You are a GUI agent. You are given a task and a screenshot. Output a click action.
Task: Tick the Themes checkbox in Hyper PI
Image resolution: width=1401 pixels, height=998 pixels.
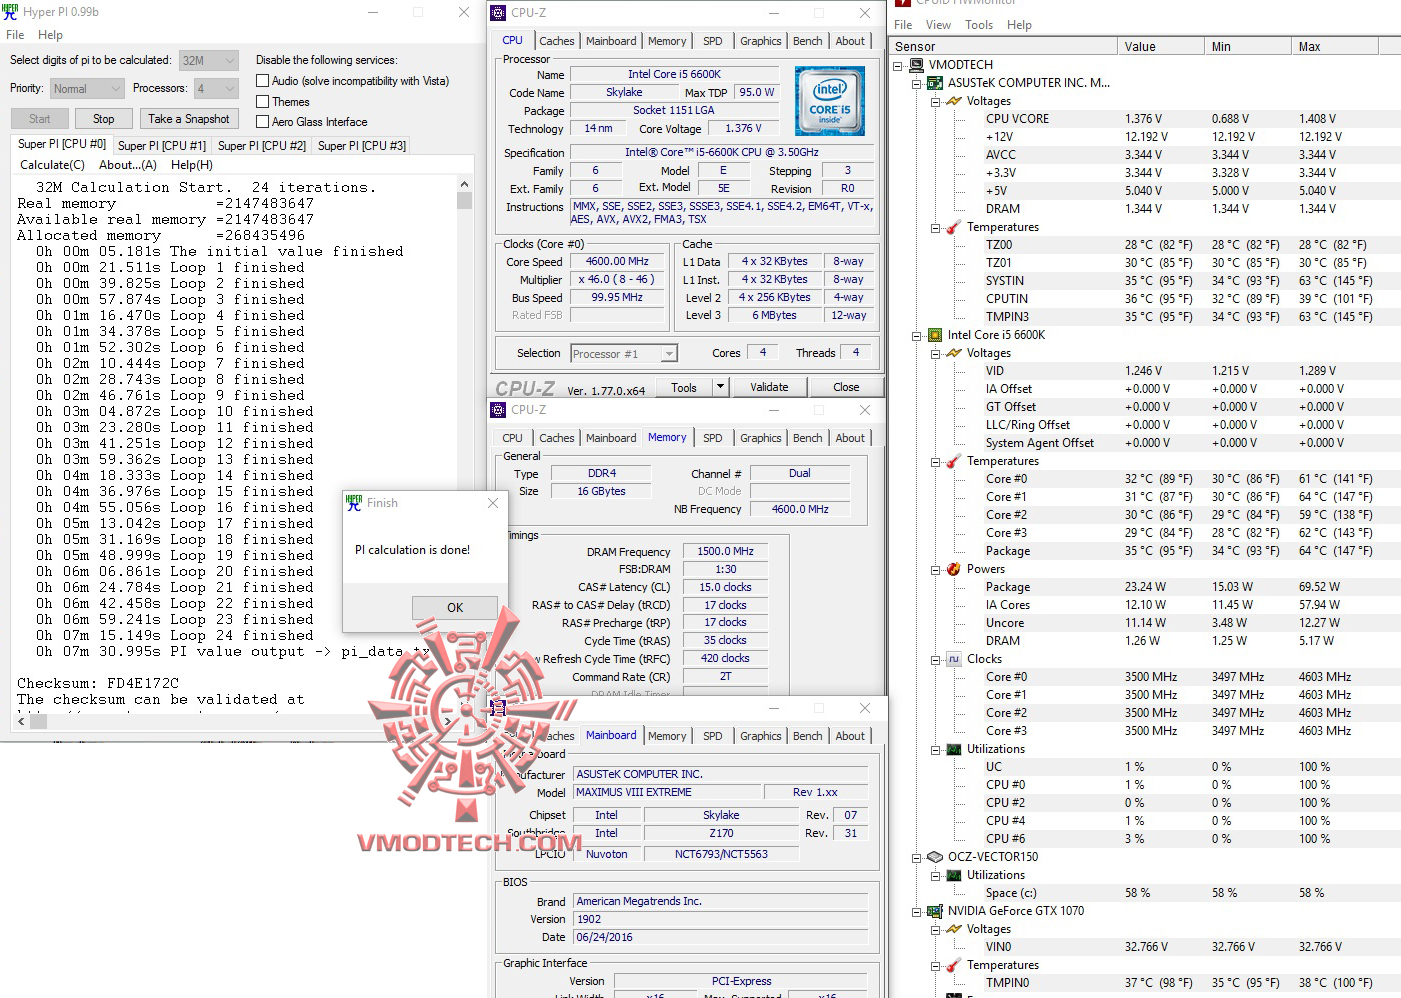click(263, 102)
